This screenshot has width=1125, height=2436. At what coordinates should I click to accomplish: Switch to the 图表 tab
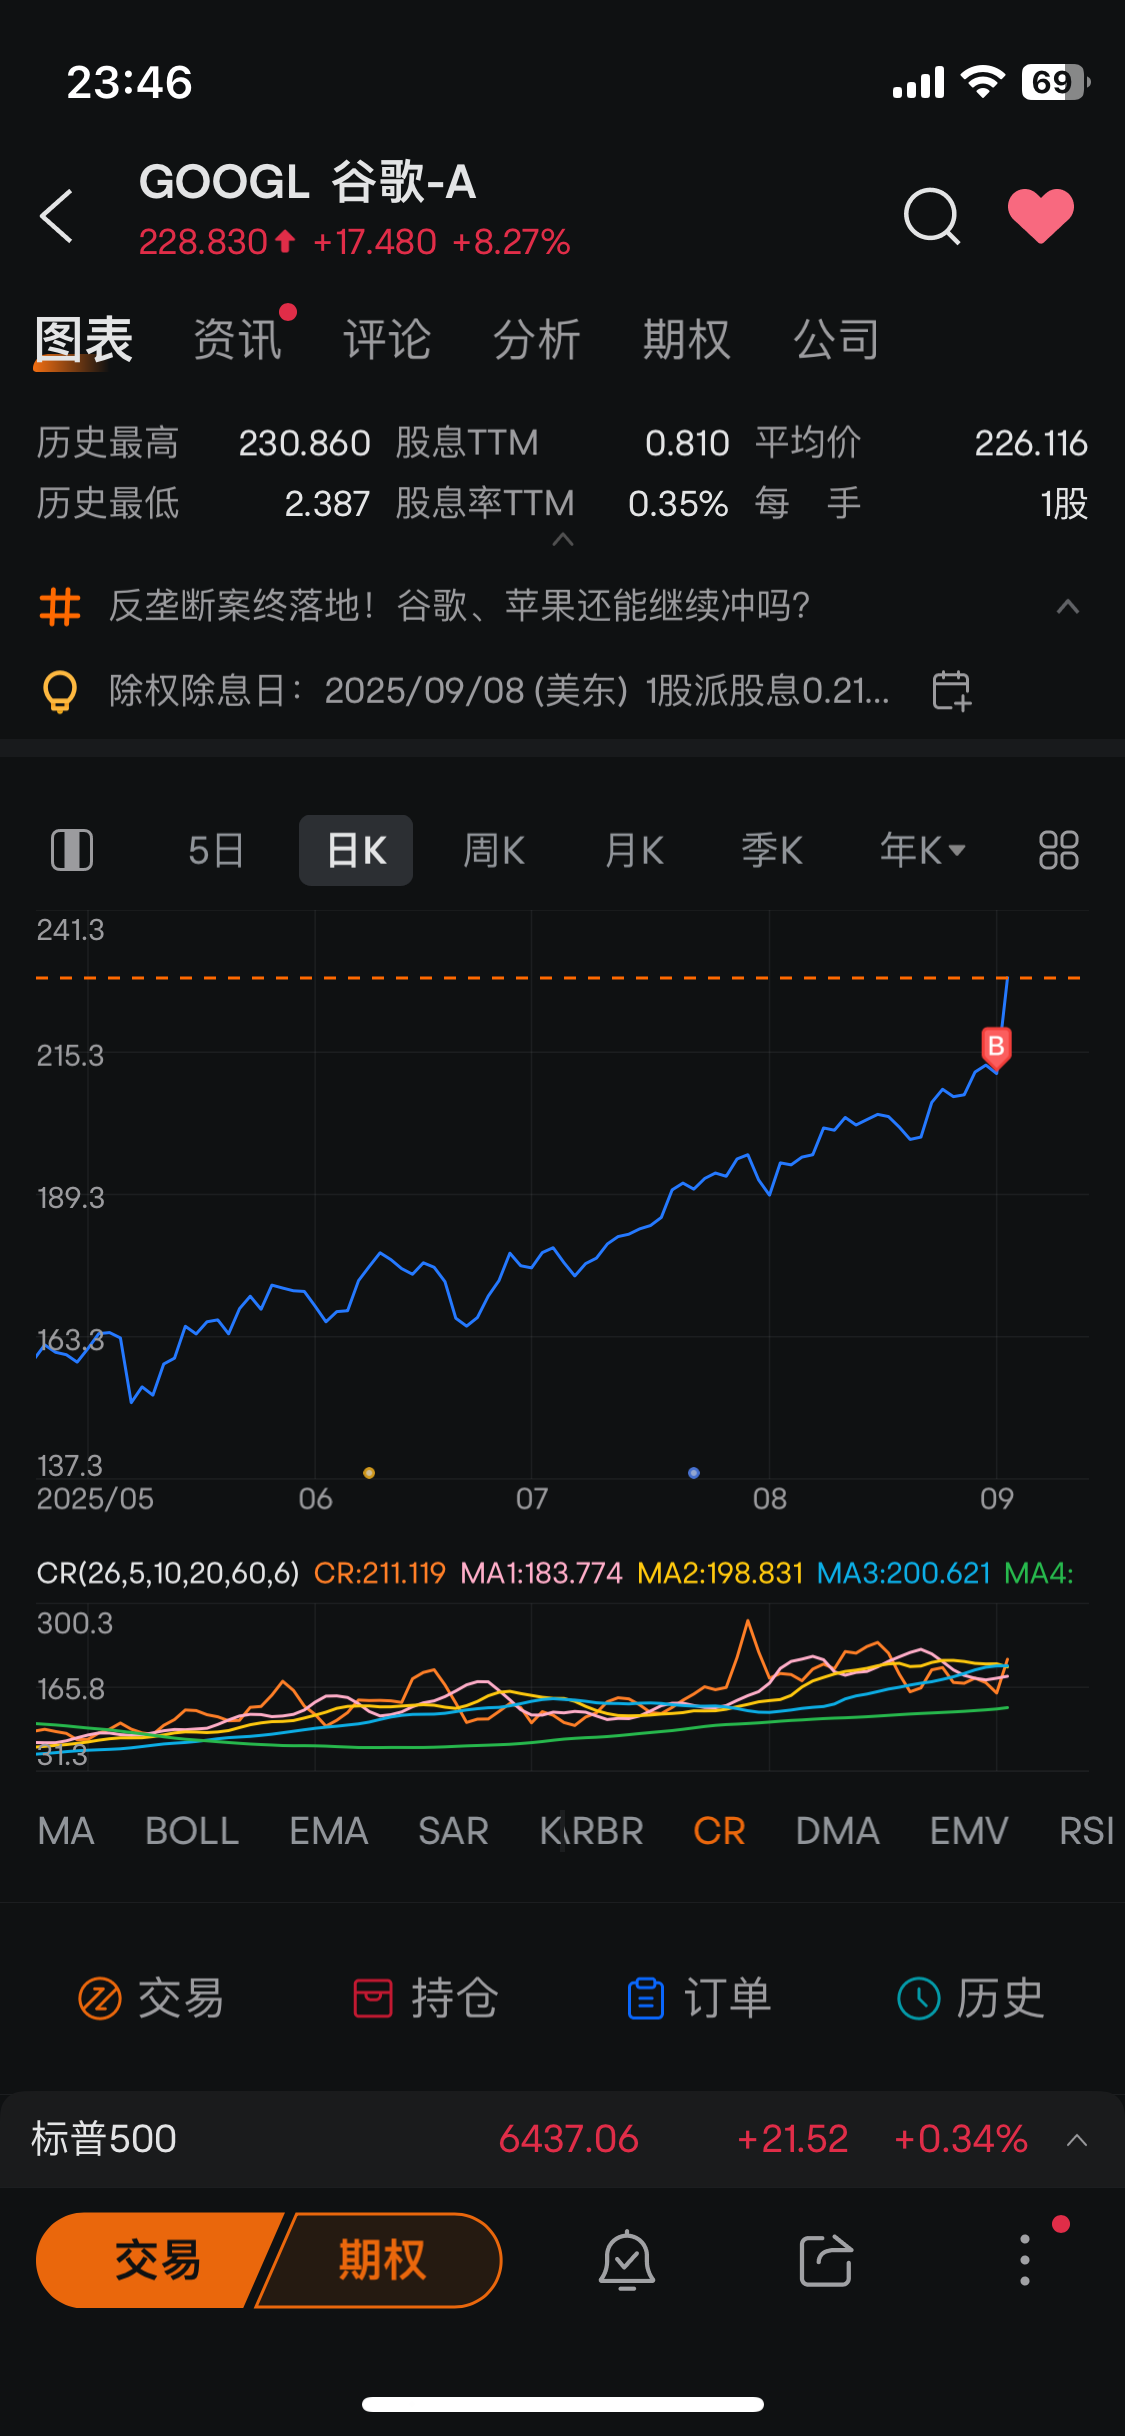coord(84,340)
